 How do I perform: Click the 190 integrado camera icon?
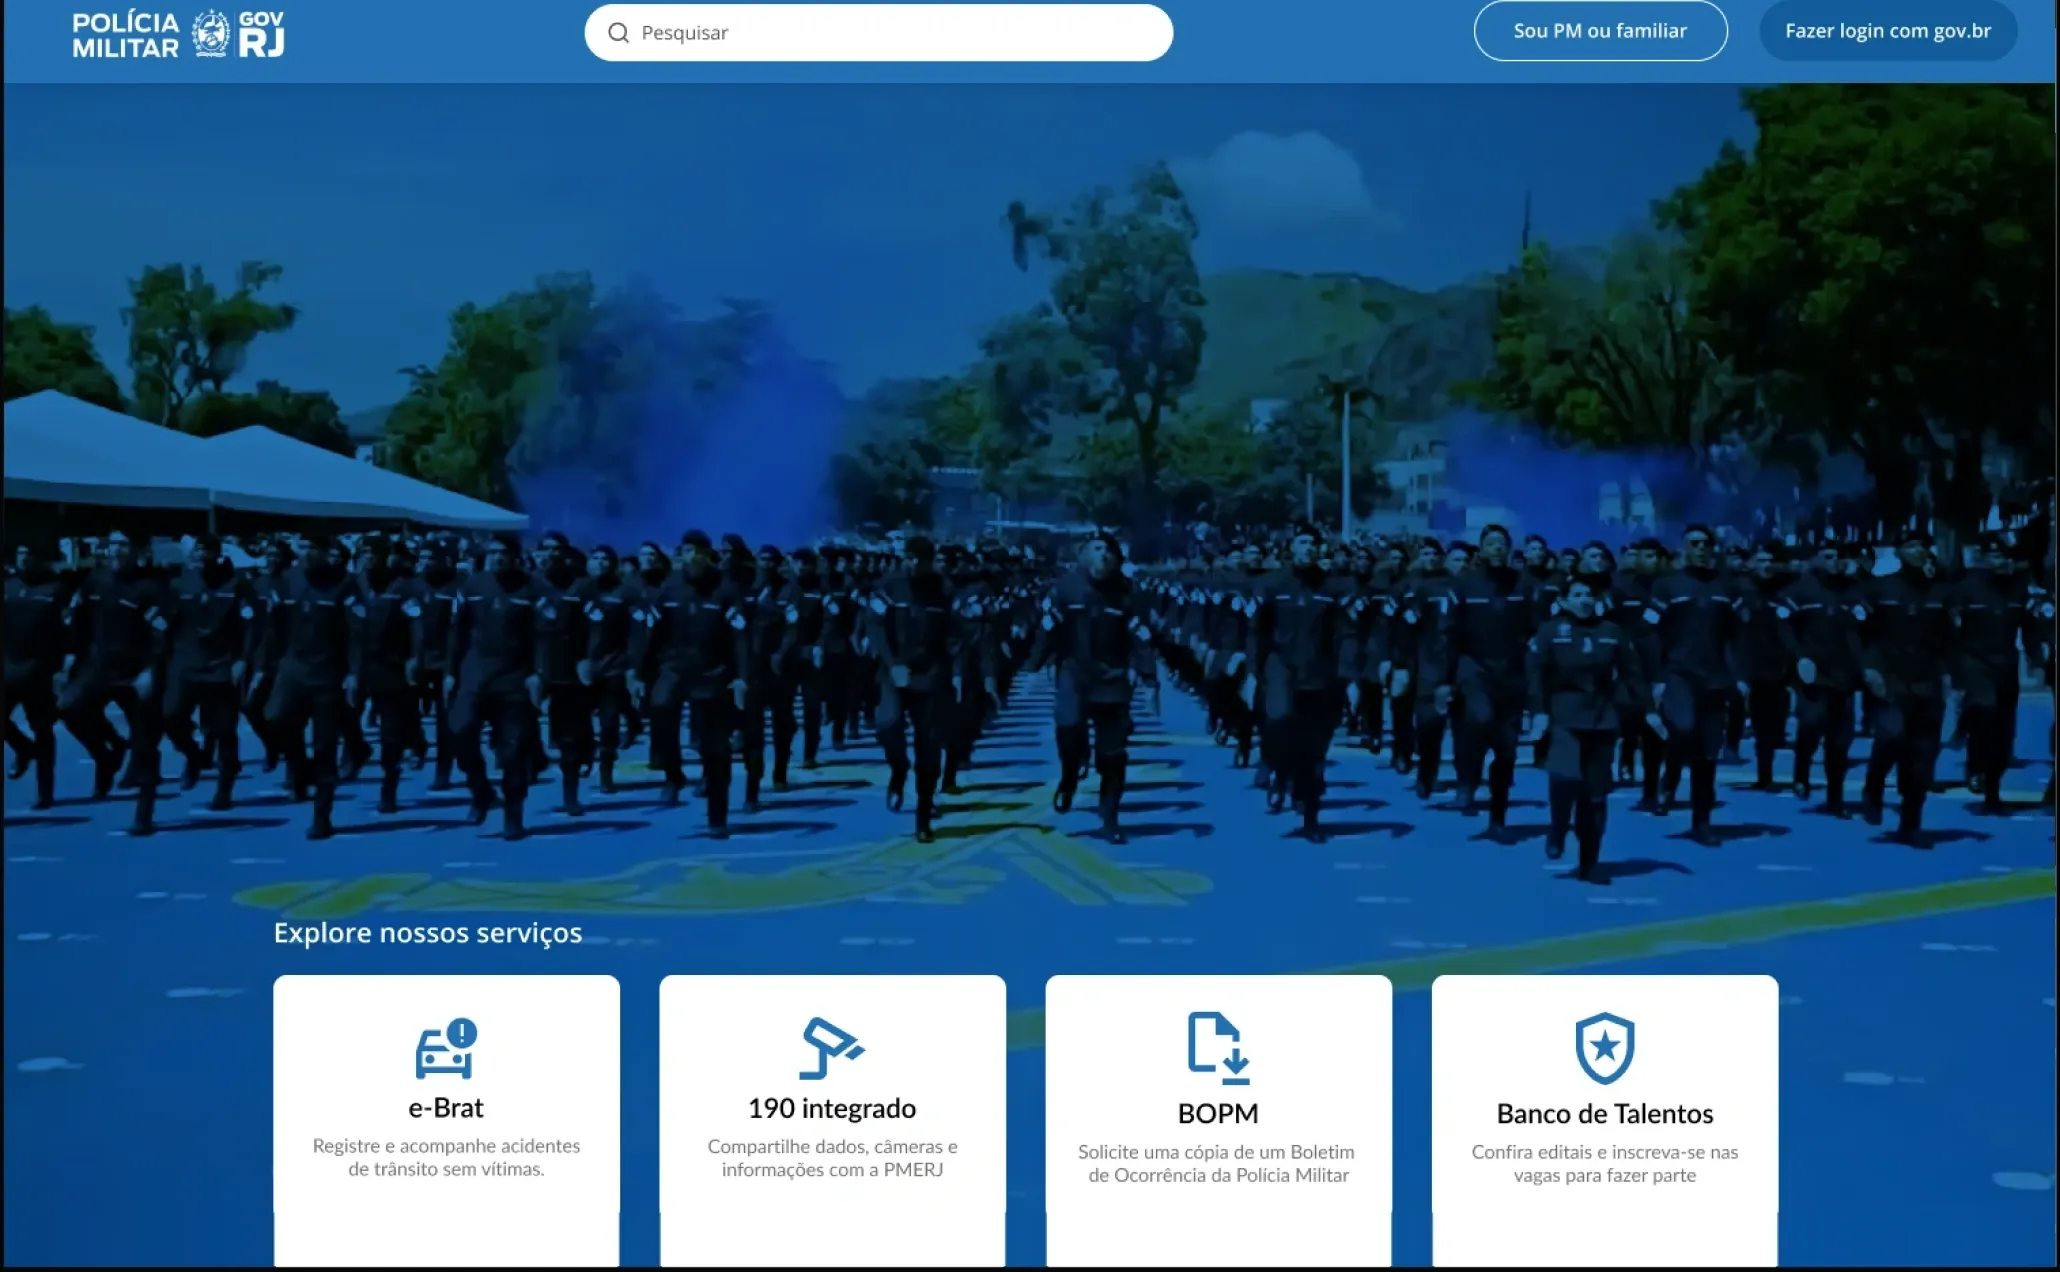832,1048
